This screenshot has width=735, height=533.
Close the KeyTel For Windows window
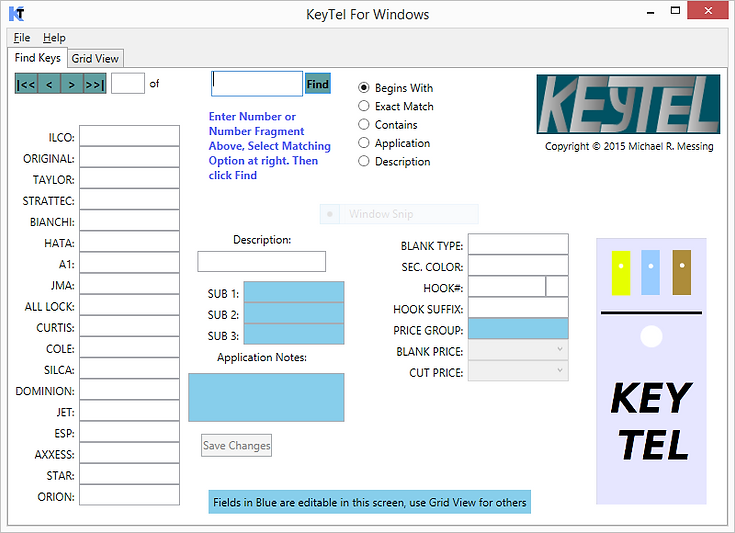(x=708, y=10)
